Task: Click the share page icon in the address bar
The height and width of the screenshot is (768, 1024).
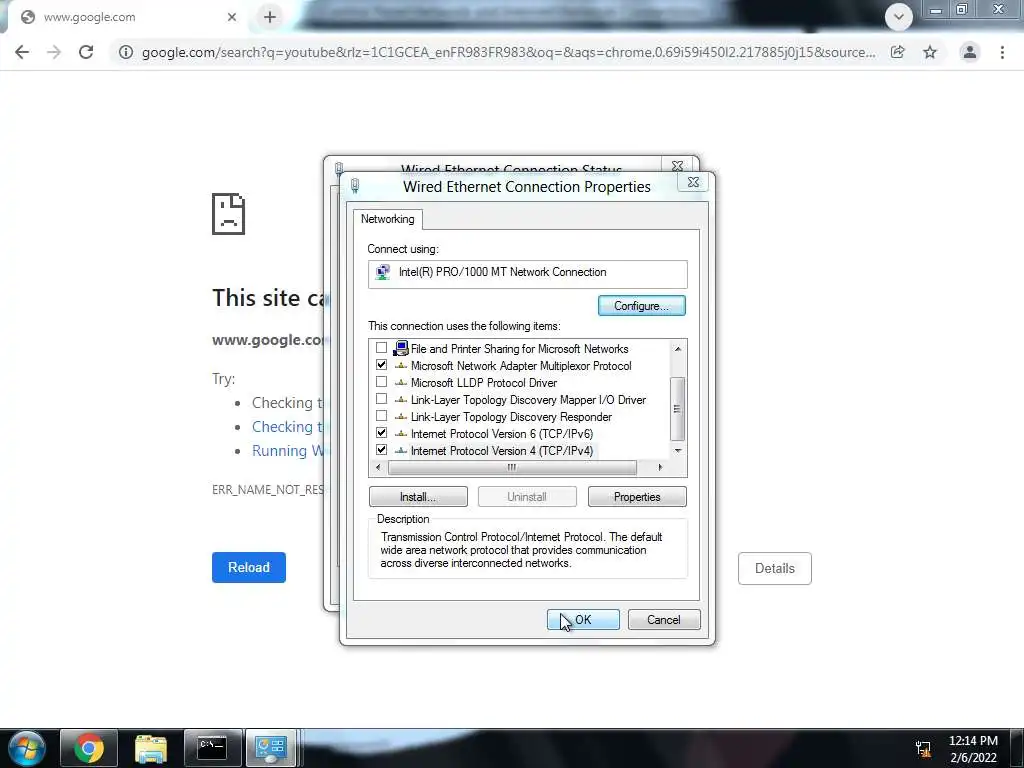Action: click(898, 52)
